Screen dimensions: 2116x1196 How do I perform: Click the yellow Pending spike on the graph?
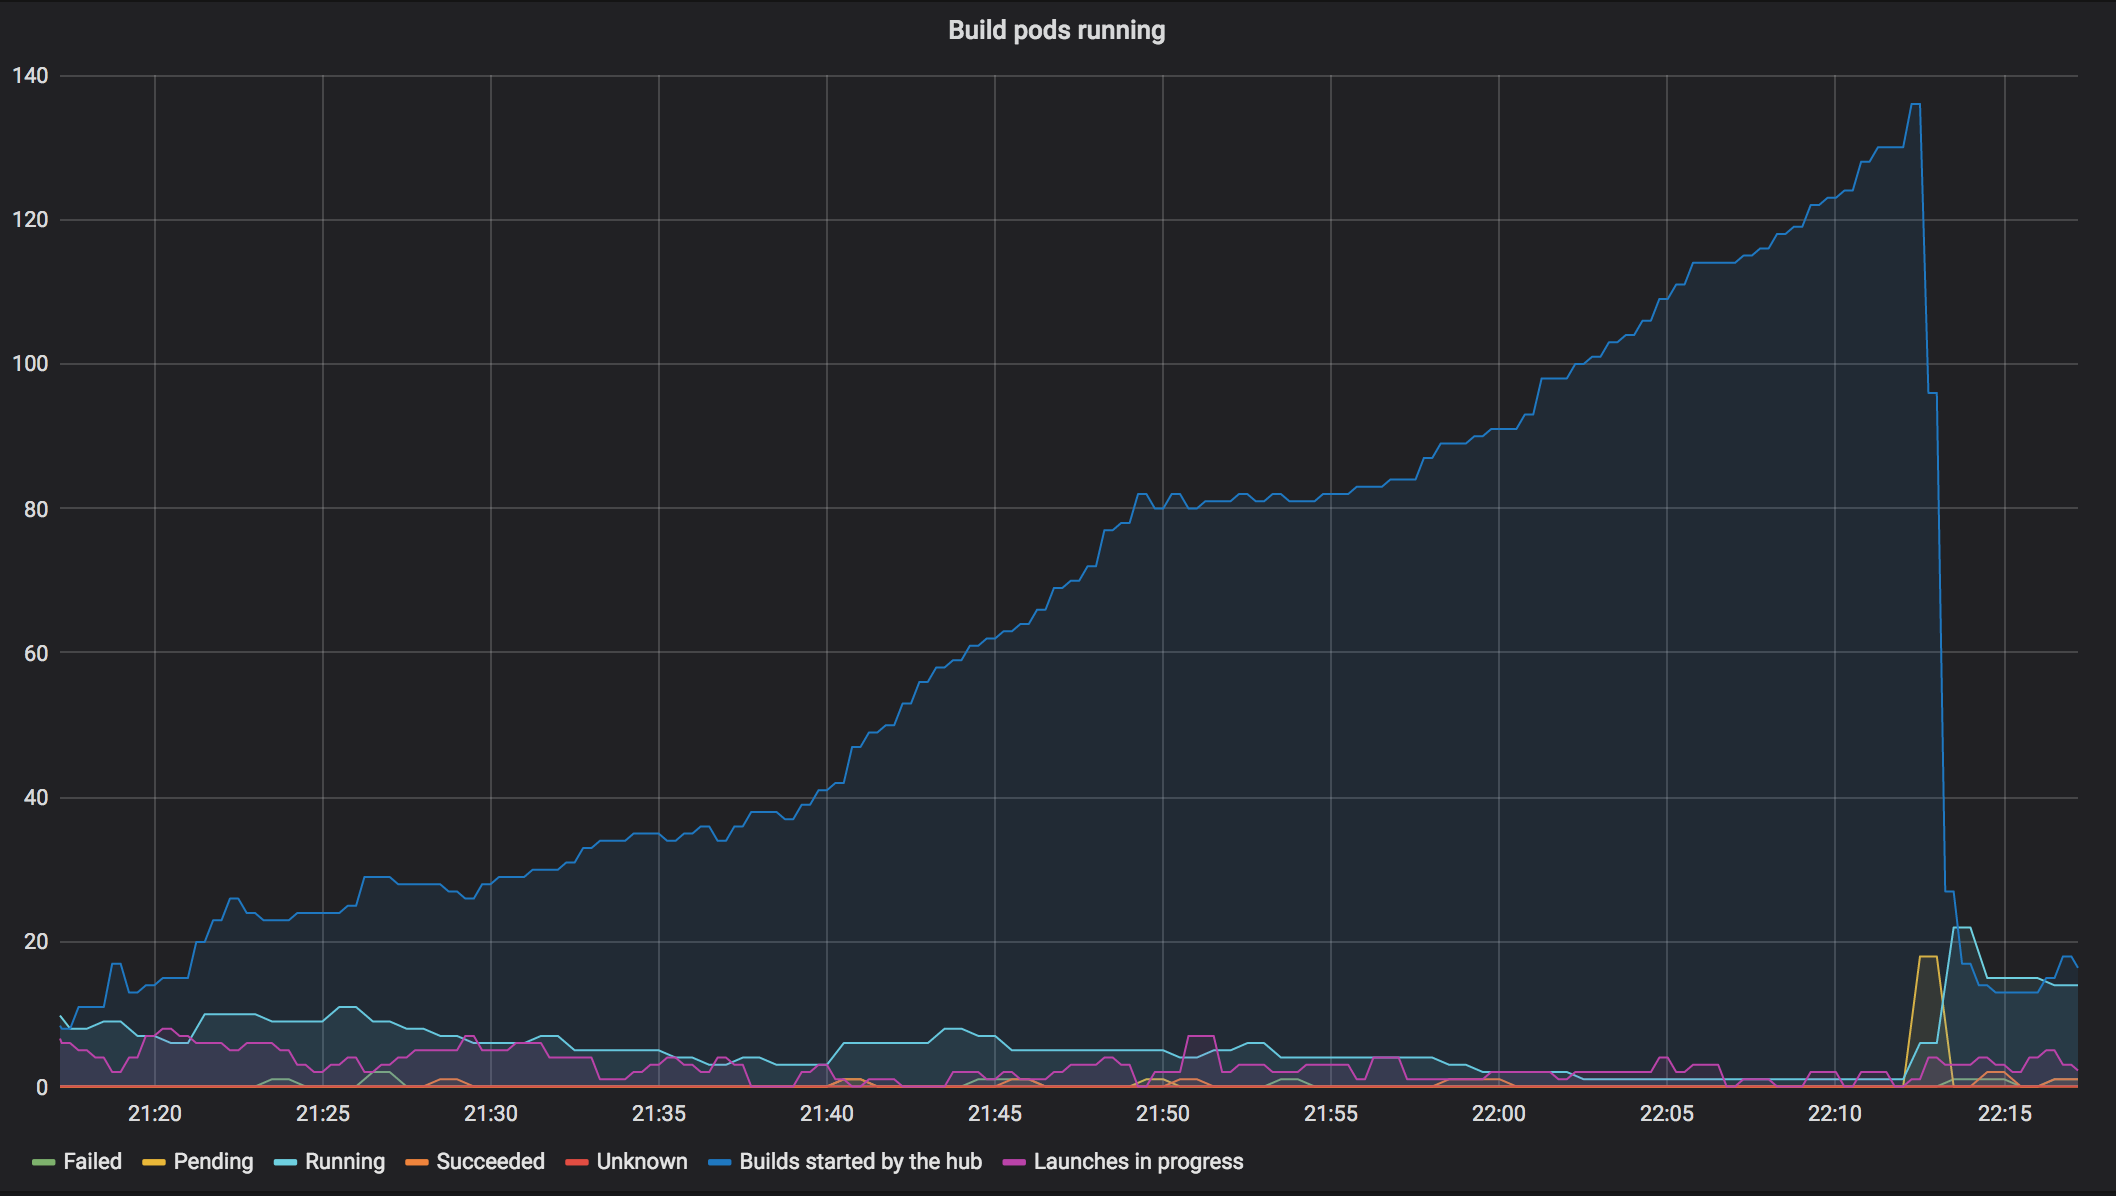1928,957
